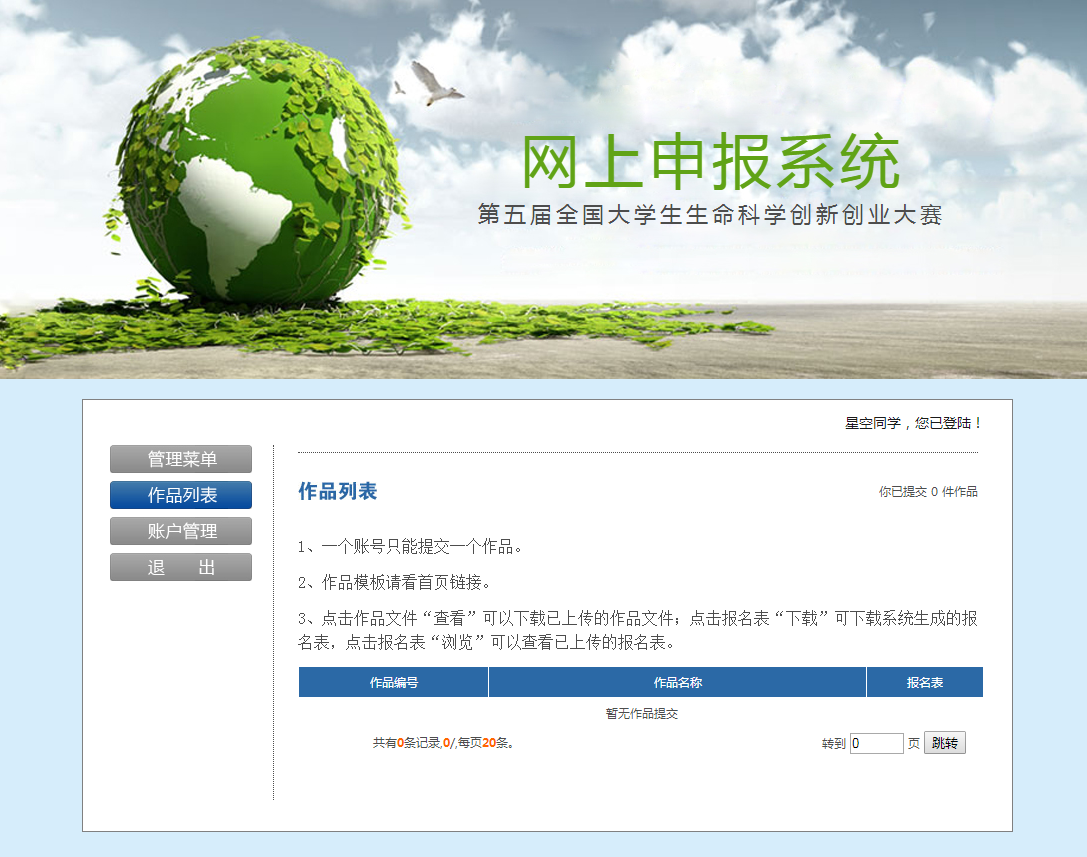
Task: Open 作品列表 in the sidebar menu
Action: point(181,495)
